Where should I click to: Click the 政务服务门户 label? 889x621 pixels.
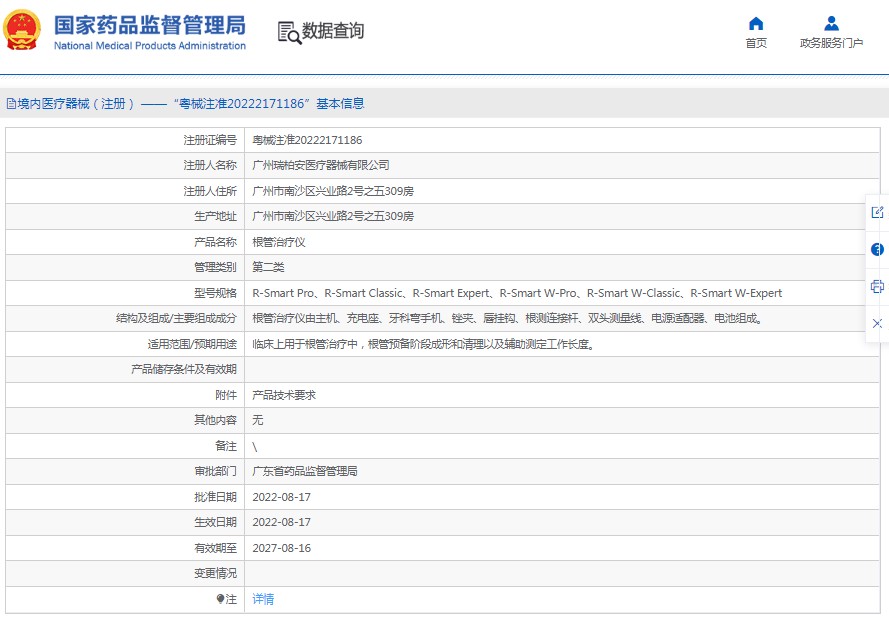[x=831, y=43]
